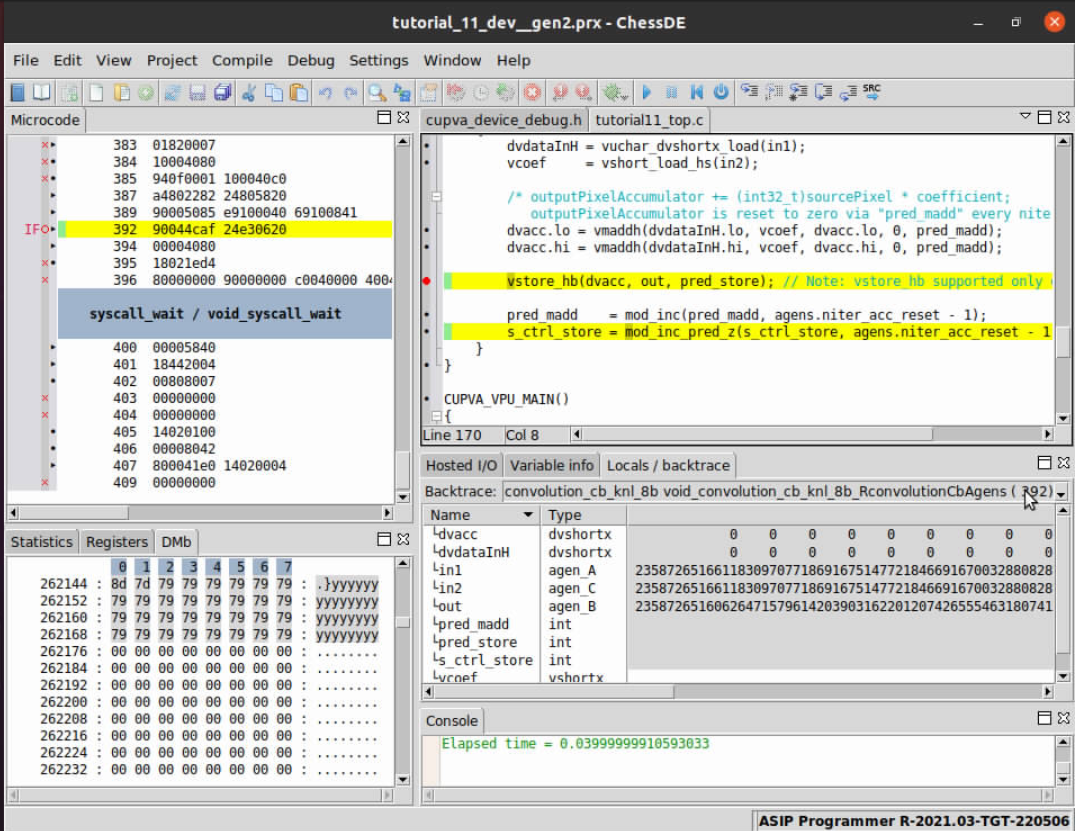The width and height of the screenshot is (1075, 831).
Task: Switch to the cupva_device_debug.h tab
Action: coord(503,121)
